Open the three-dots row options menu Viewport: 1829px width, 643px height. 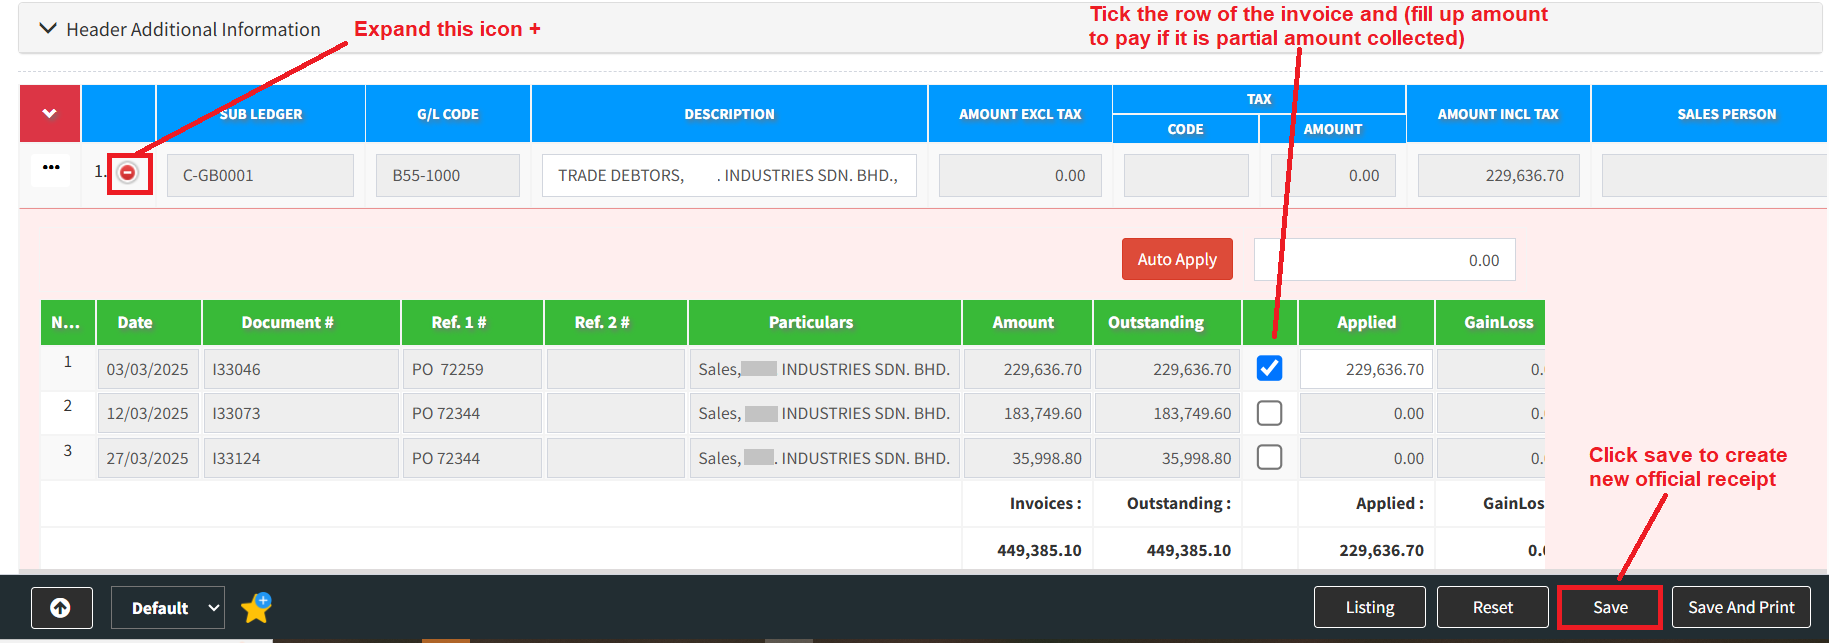[x=51, y=168]
